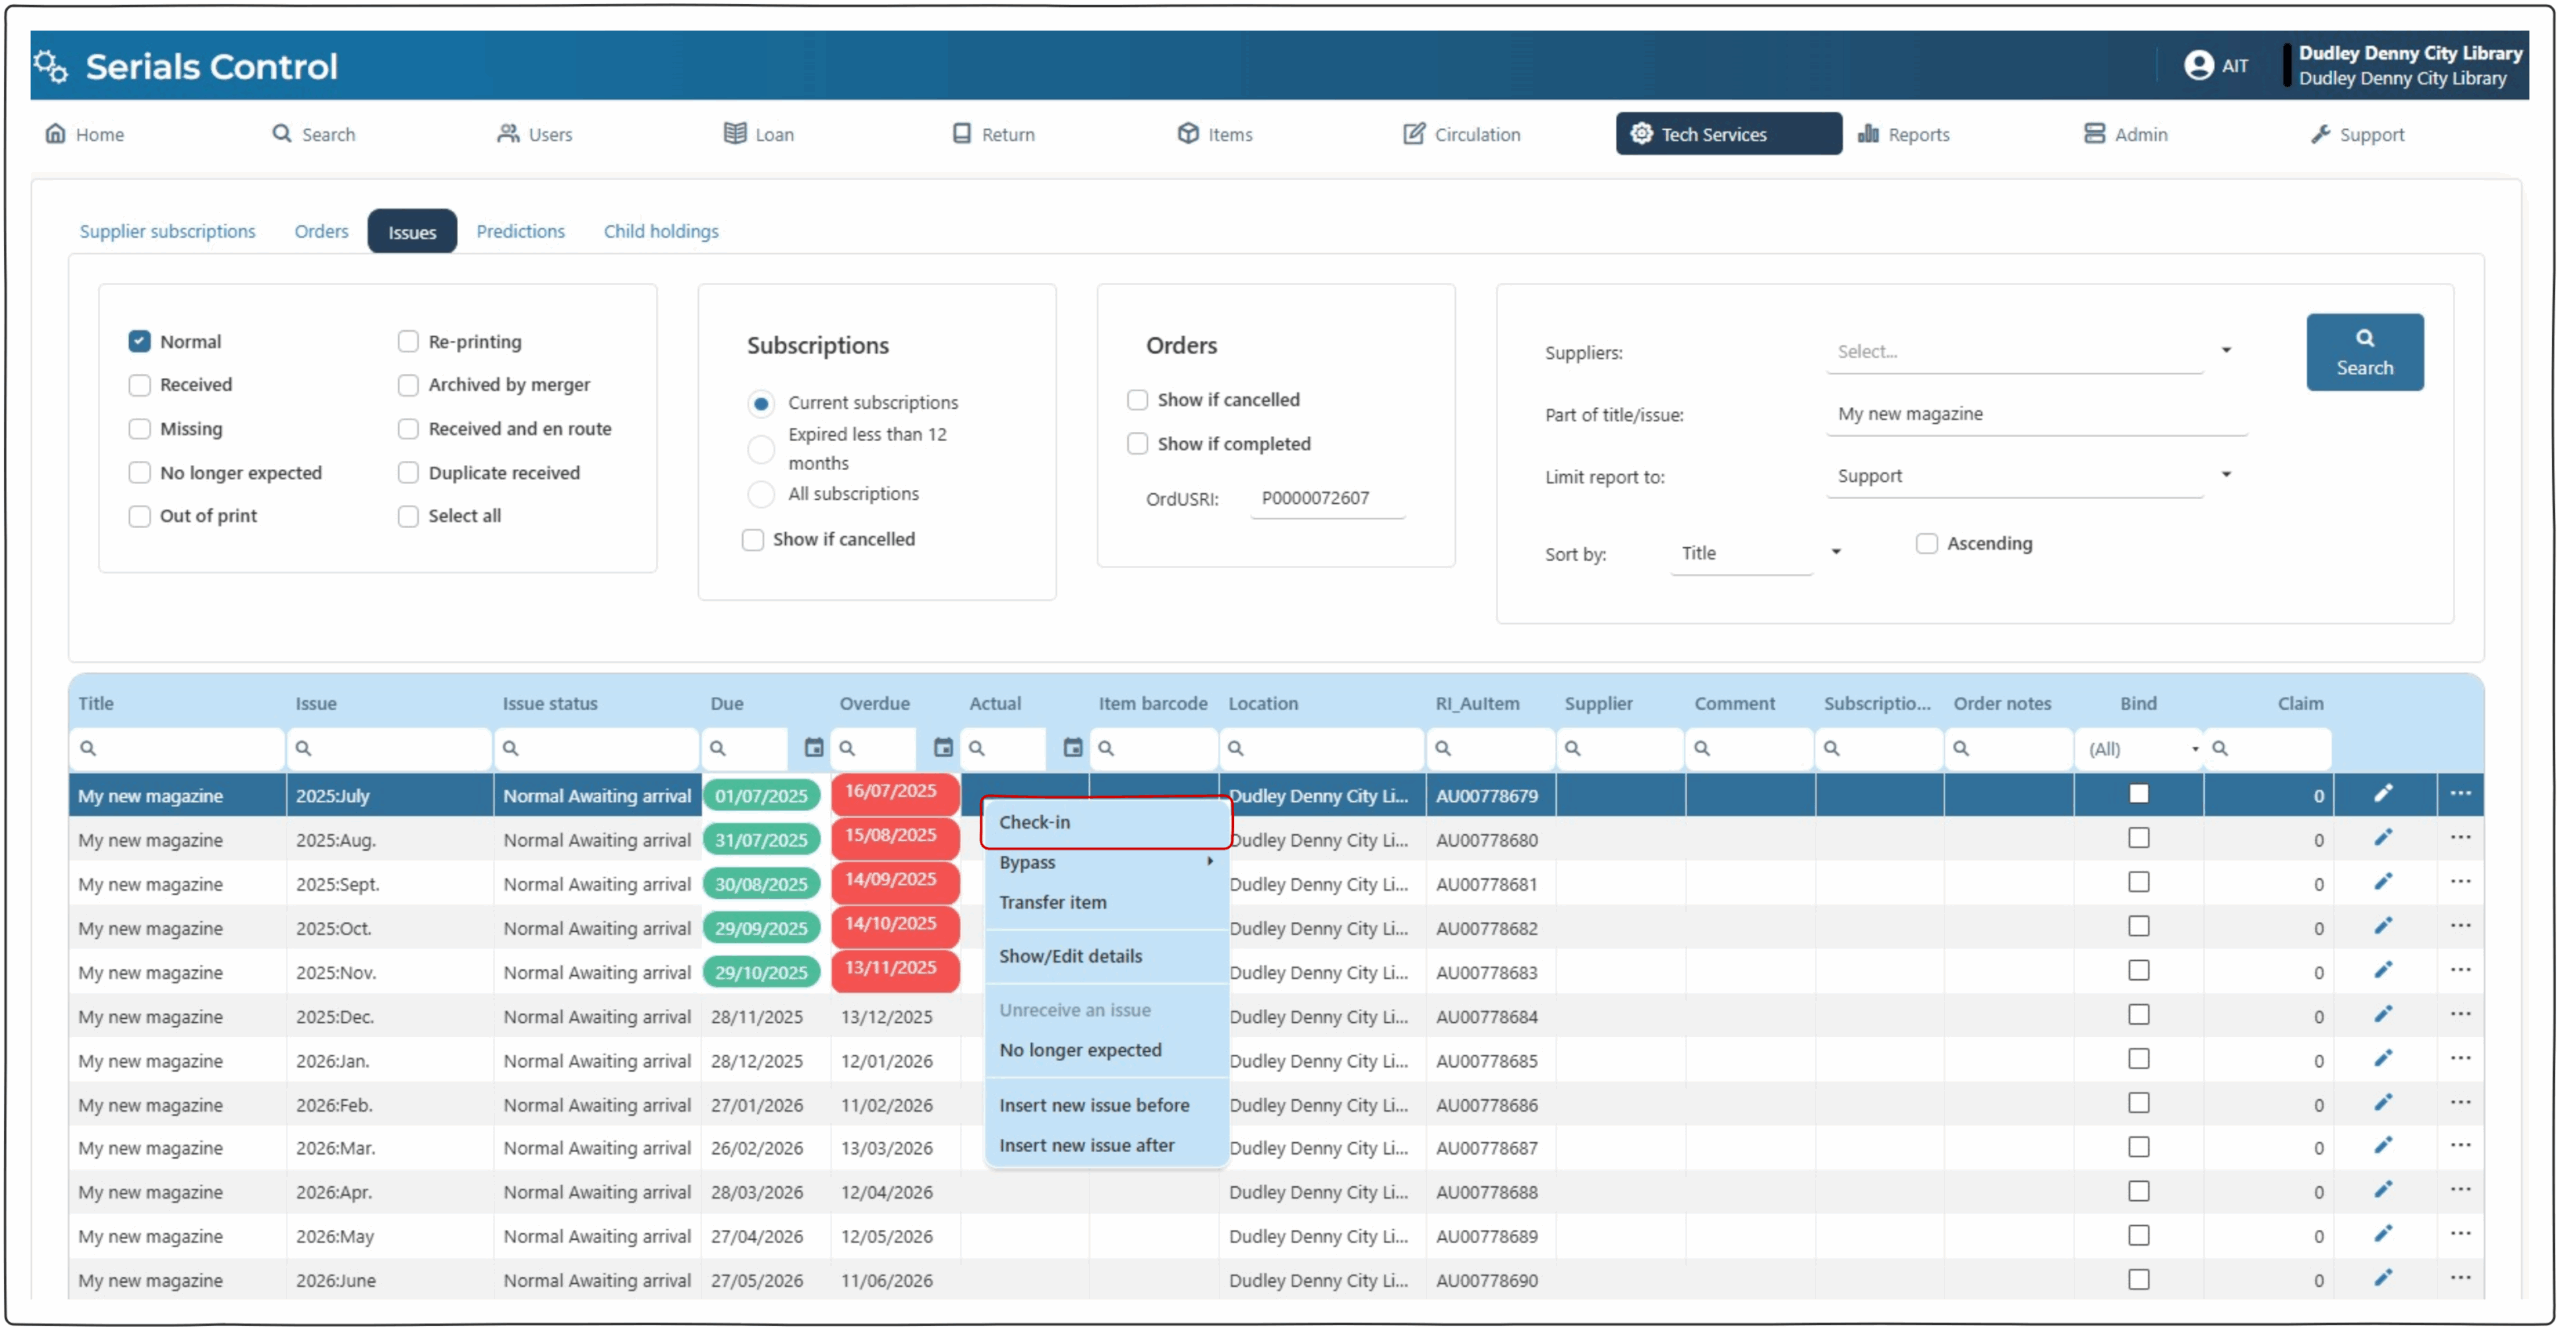Image resolution: width=2560 pixels, height=1330 pixels.
Task: Open the Supplier subscriptions link
Action: click(x=167, y=231)
